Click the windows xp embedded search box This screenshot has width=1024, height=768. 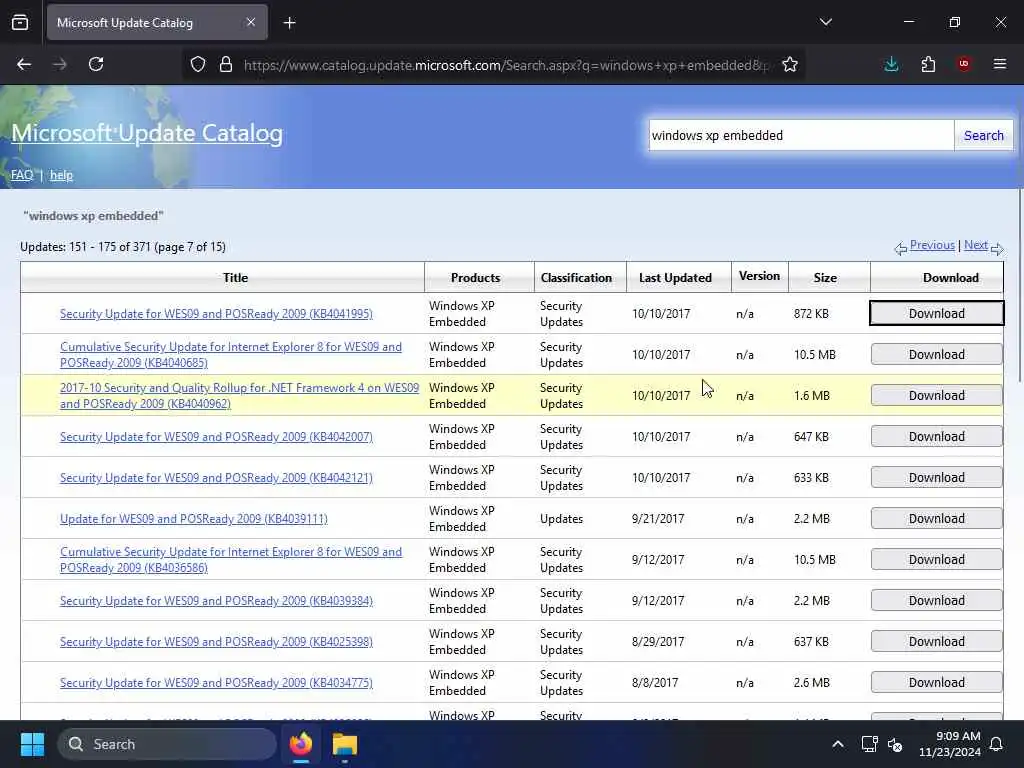coord(801,135)
